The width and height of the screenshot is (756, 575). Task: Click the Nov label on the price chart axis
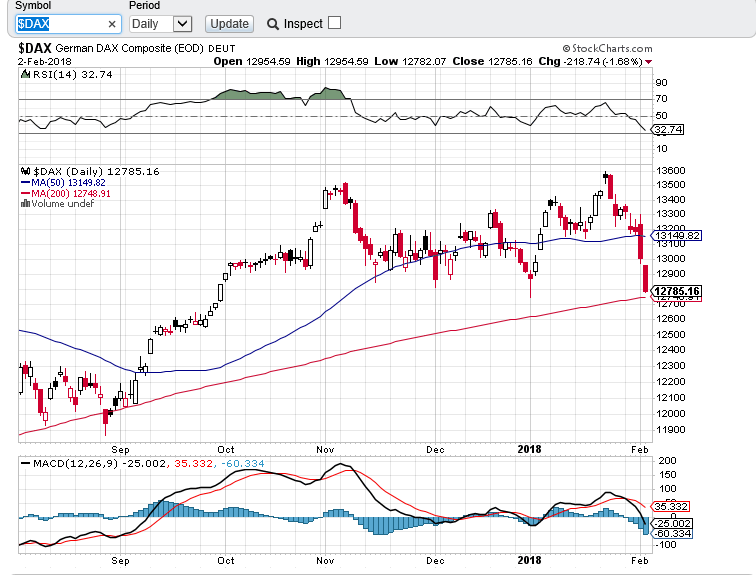tap(325, 450)
